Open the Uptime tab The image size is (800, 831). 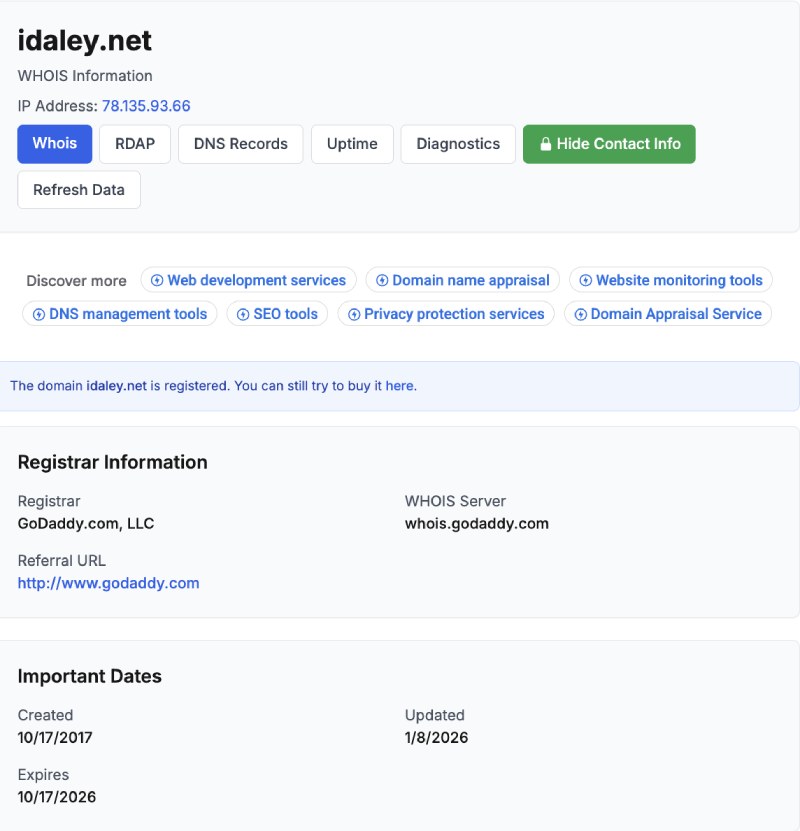click(352, 144)
